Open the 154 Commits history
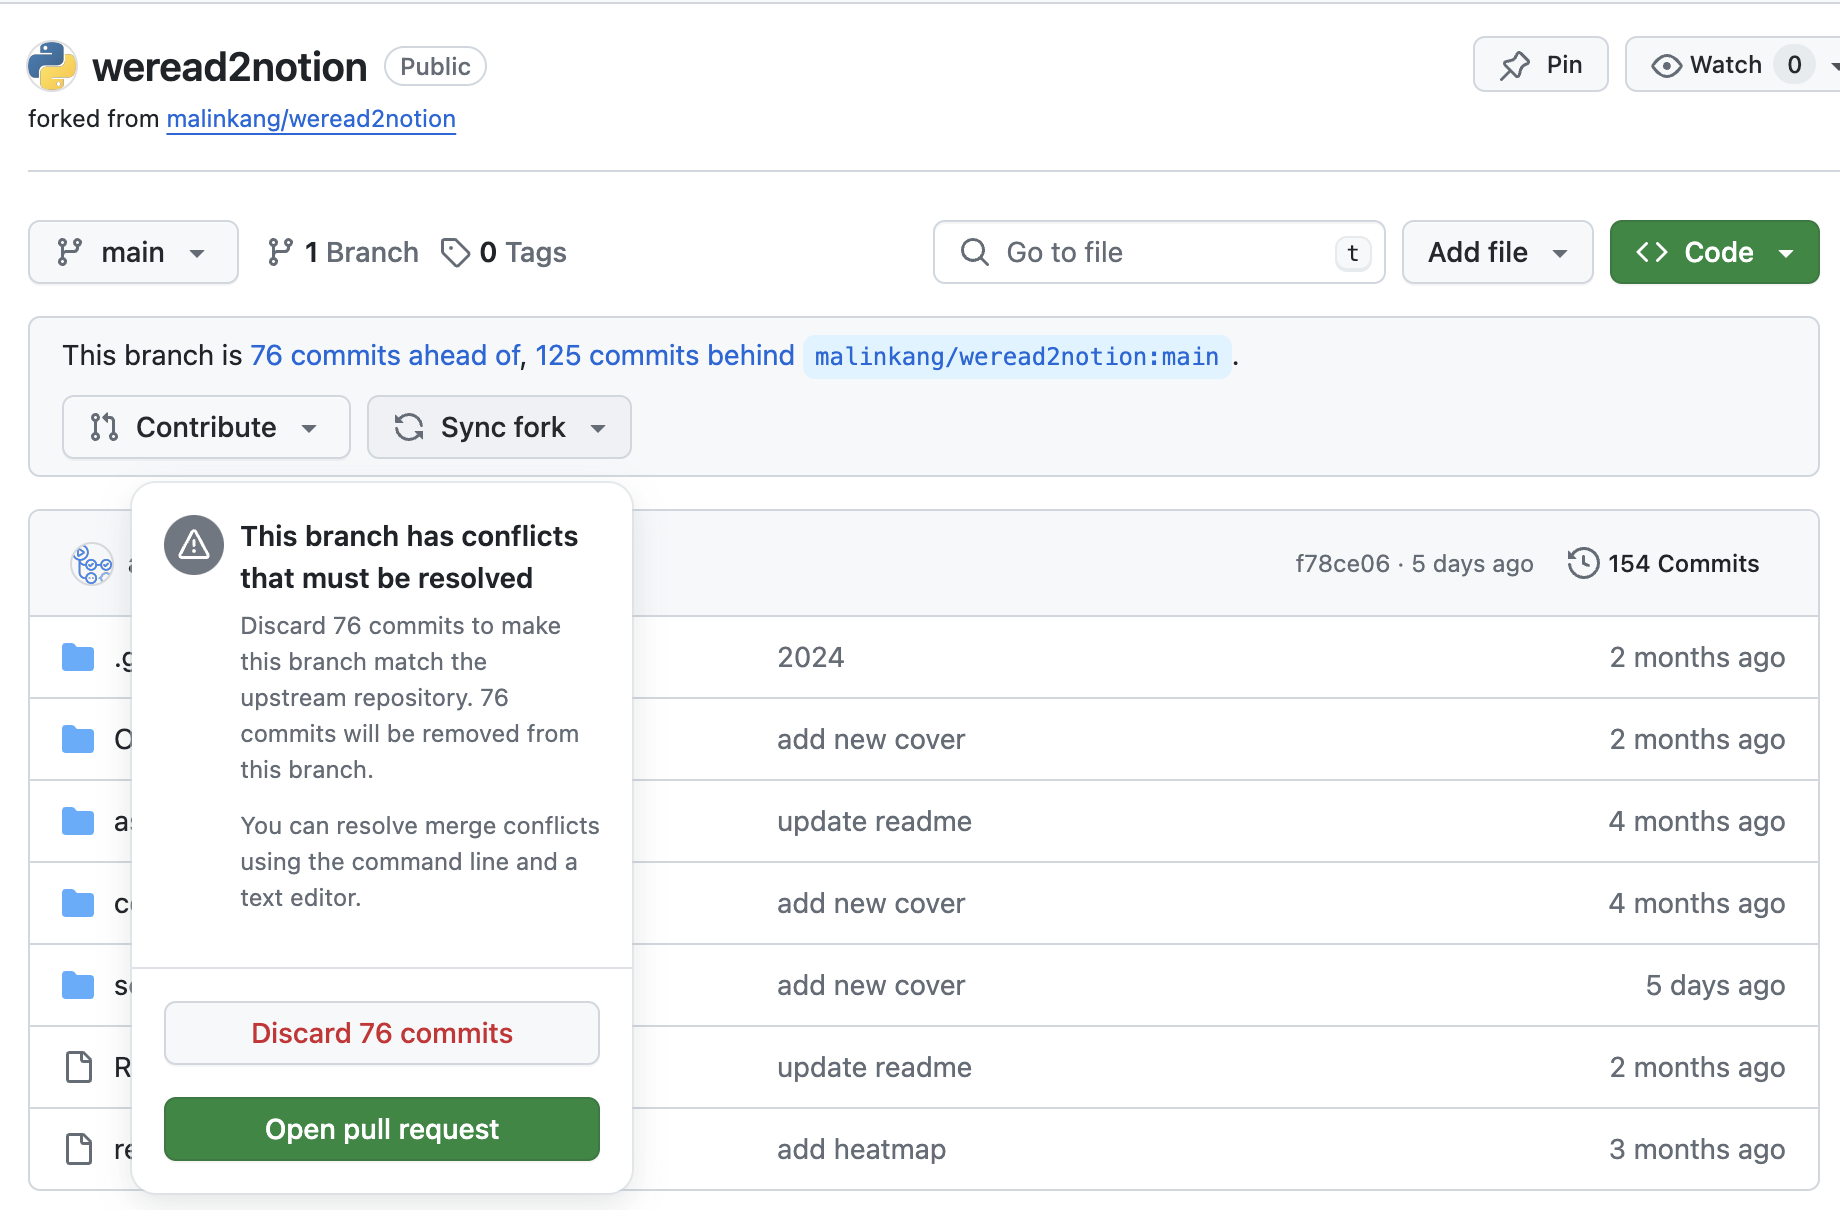Screen dimensions: 1840x1210 coord(1663,563)
